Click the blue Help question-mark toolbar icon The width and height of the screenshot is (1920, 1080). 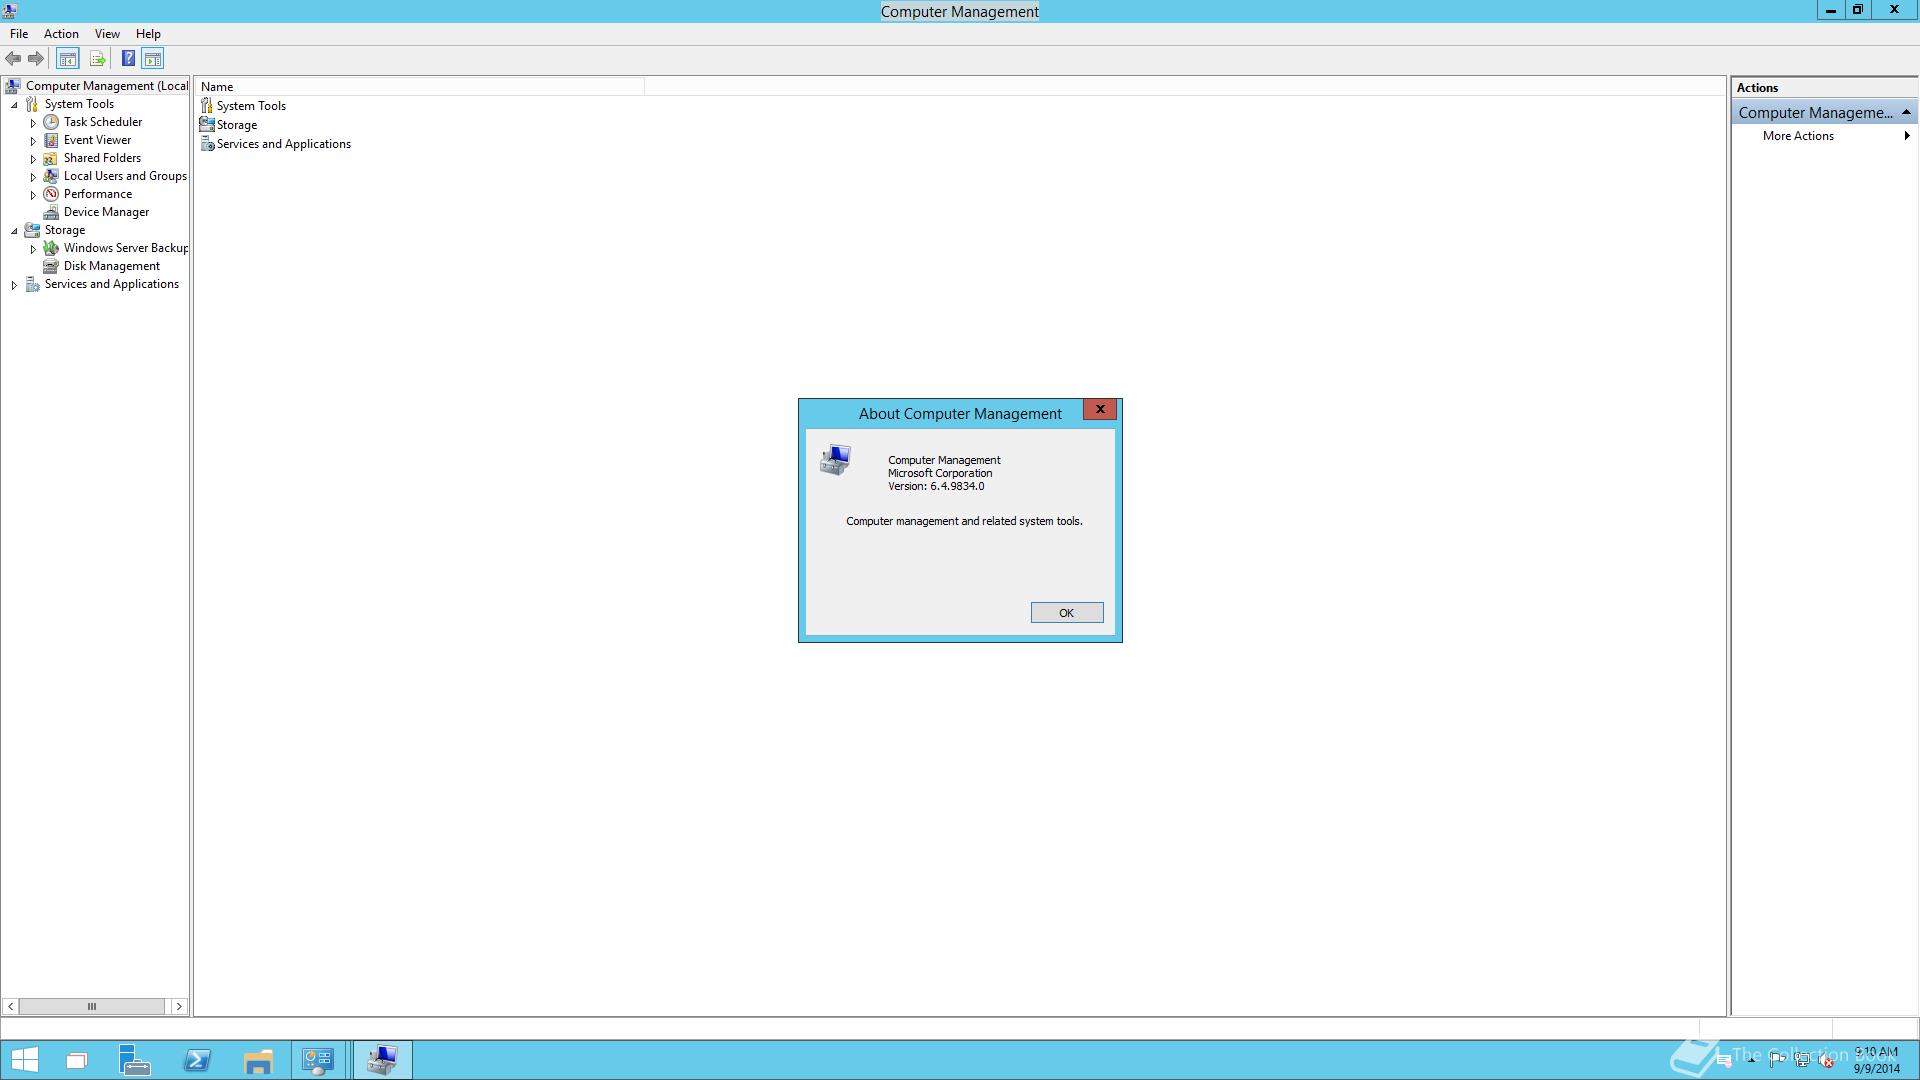pos(128,59)
